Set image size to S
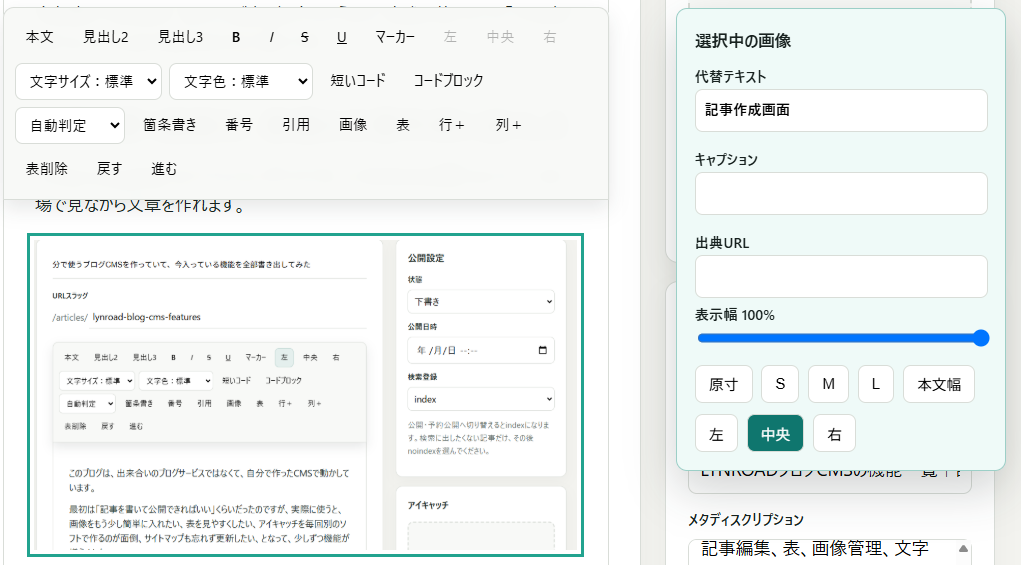 [781, 384]
